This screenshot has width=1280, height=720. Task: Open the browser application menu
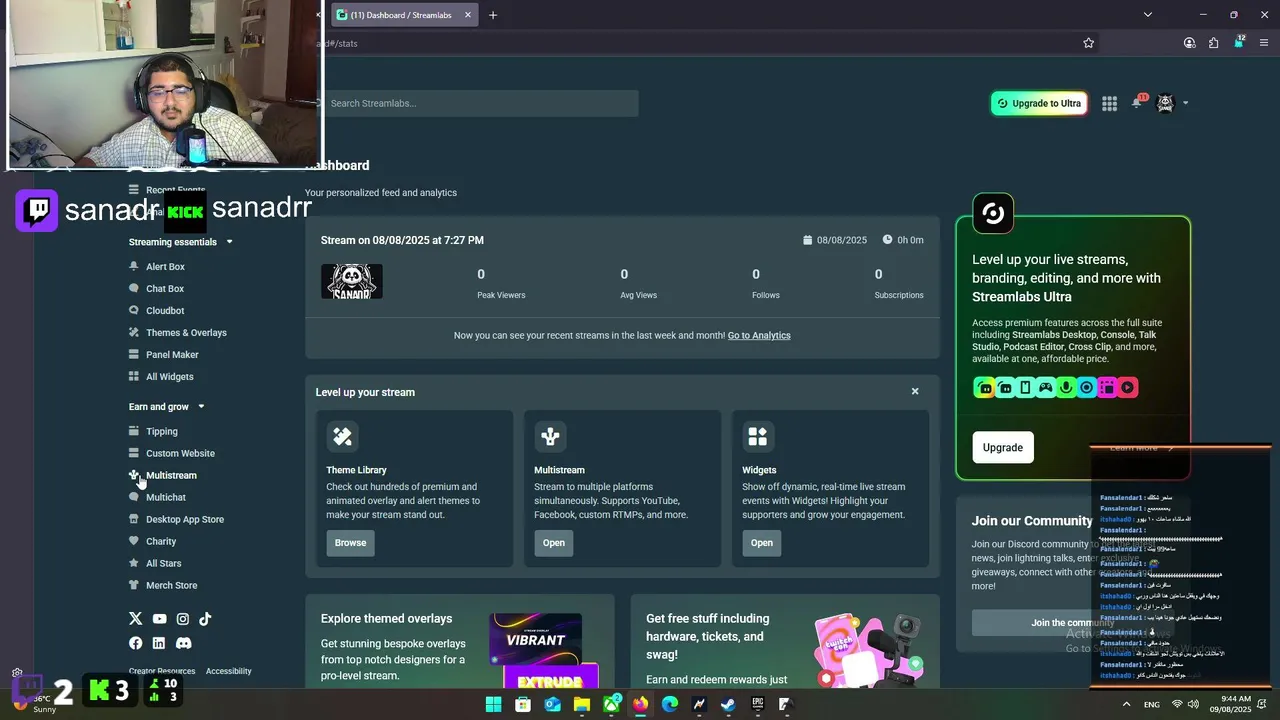point(1265,43)
